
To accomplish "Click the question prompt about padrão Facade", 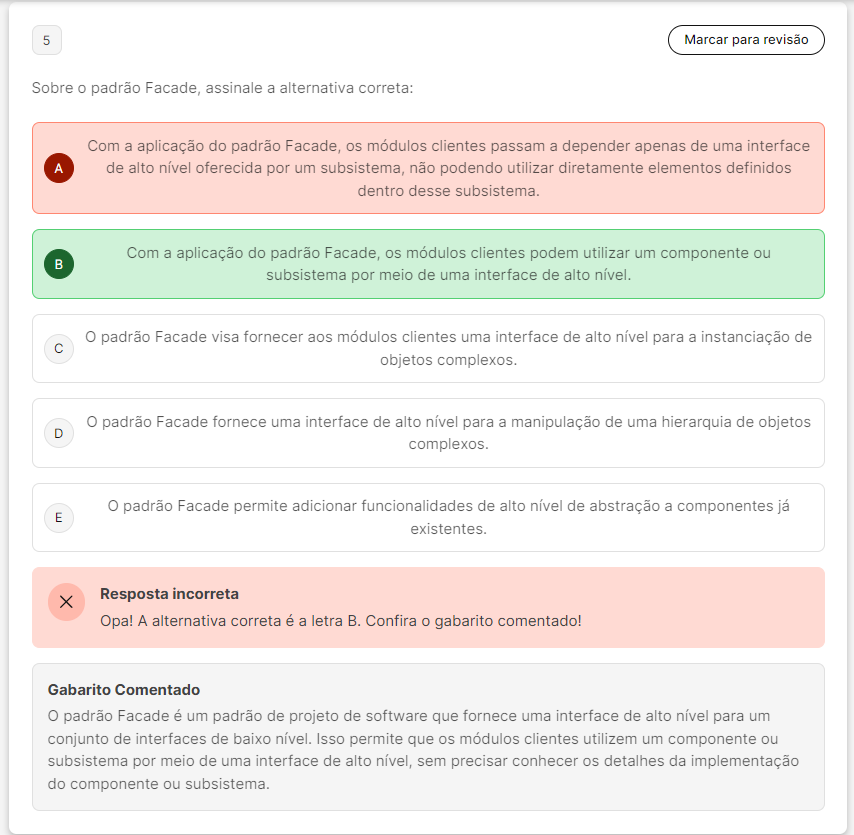I will pos(222,88).
